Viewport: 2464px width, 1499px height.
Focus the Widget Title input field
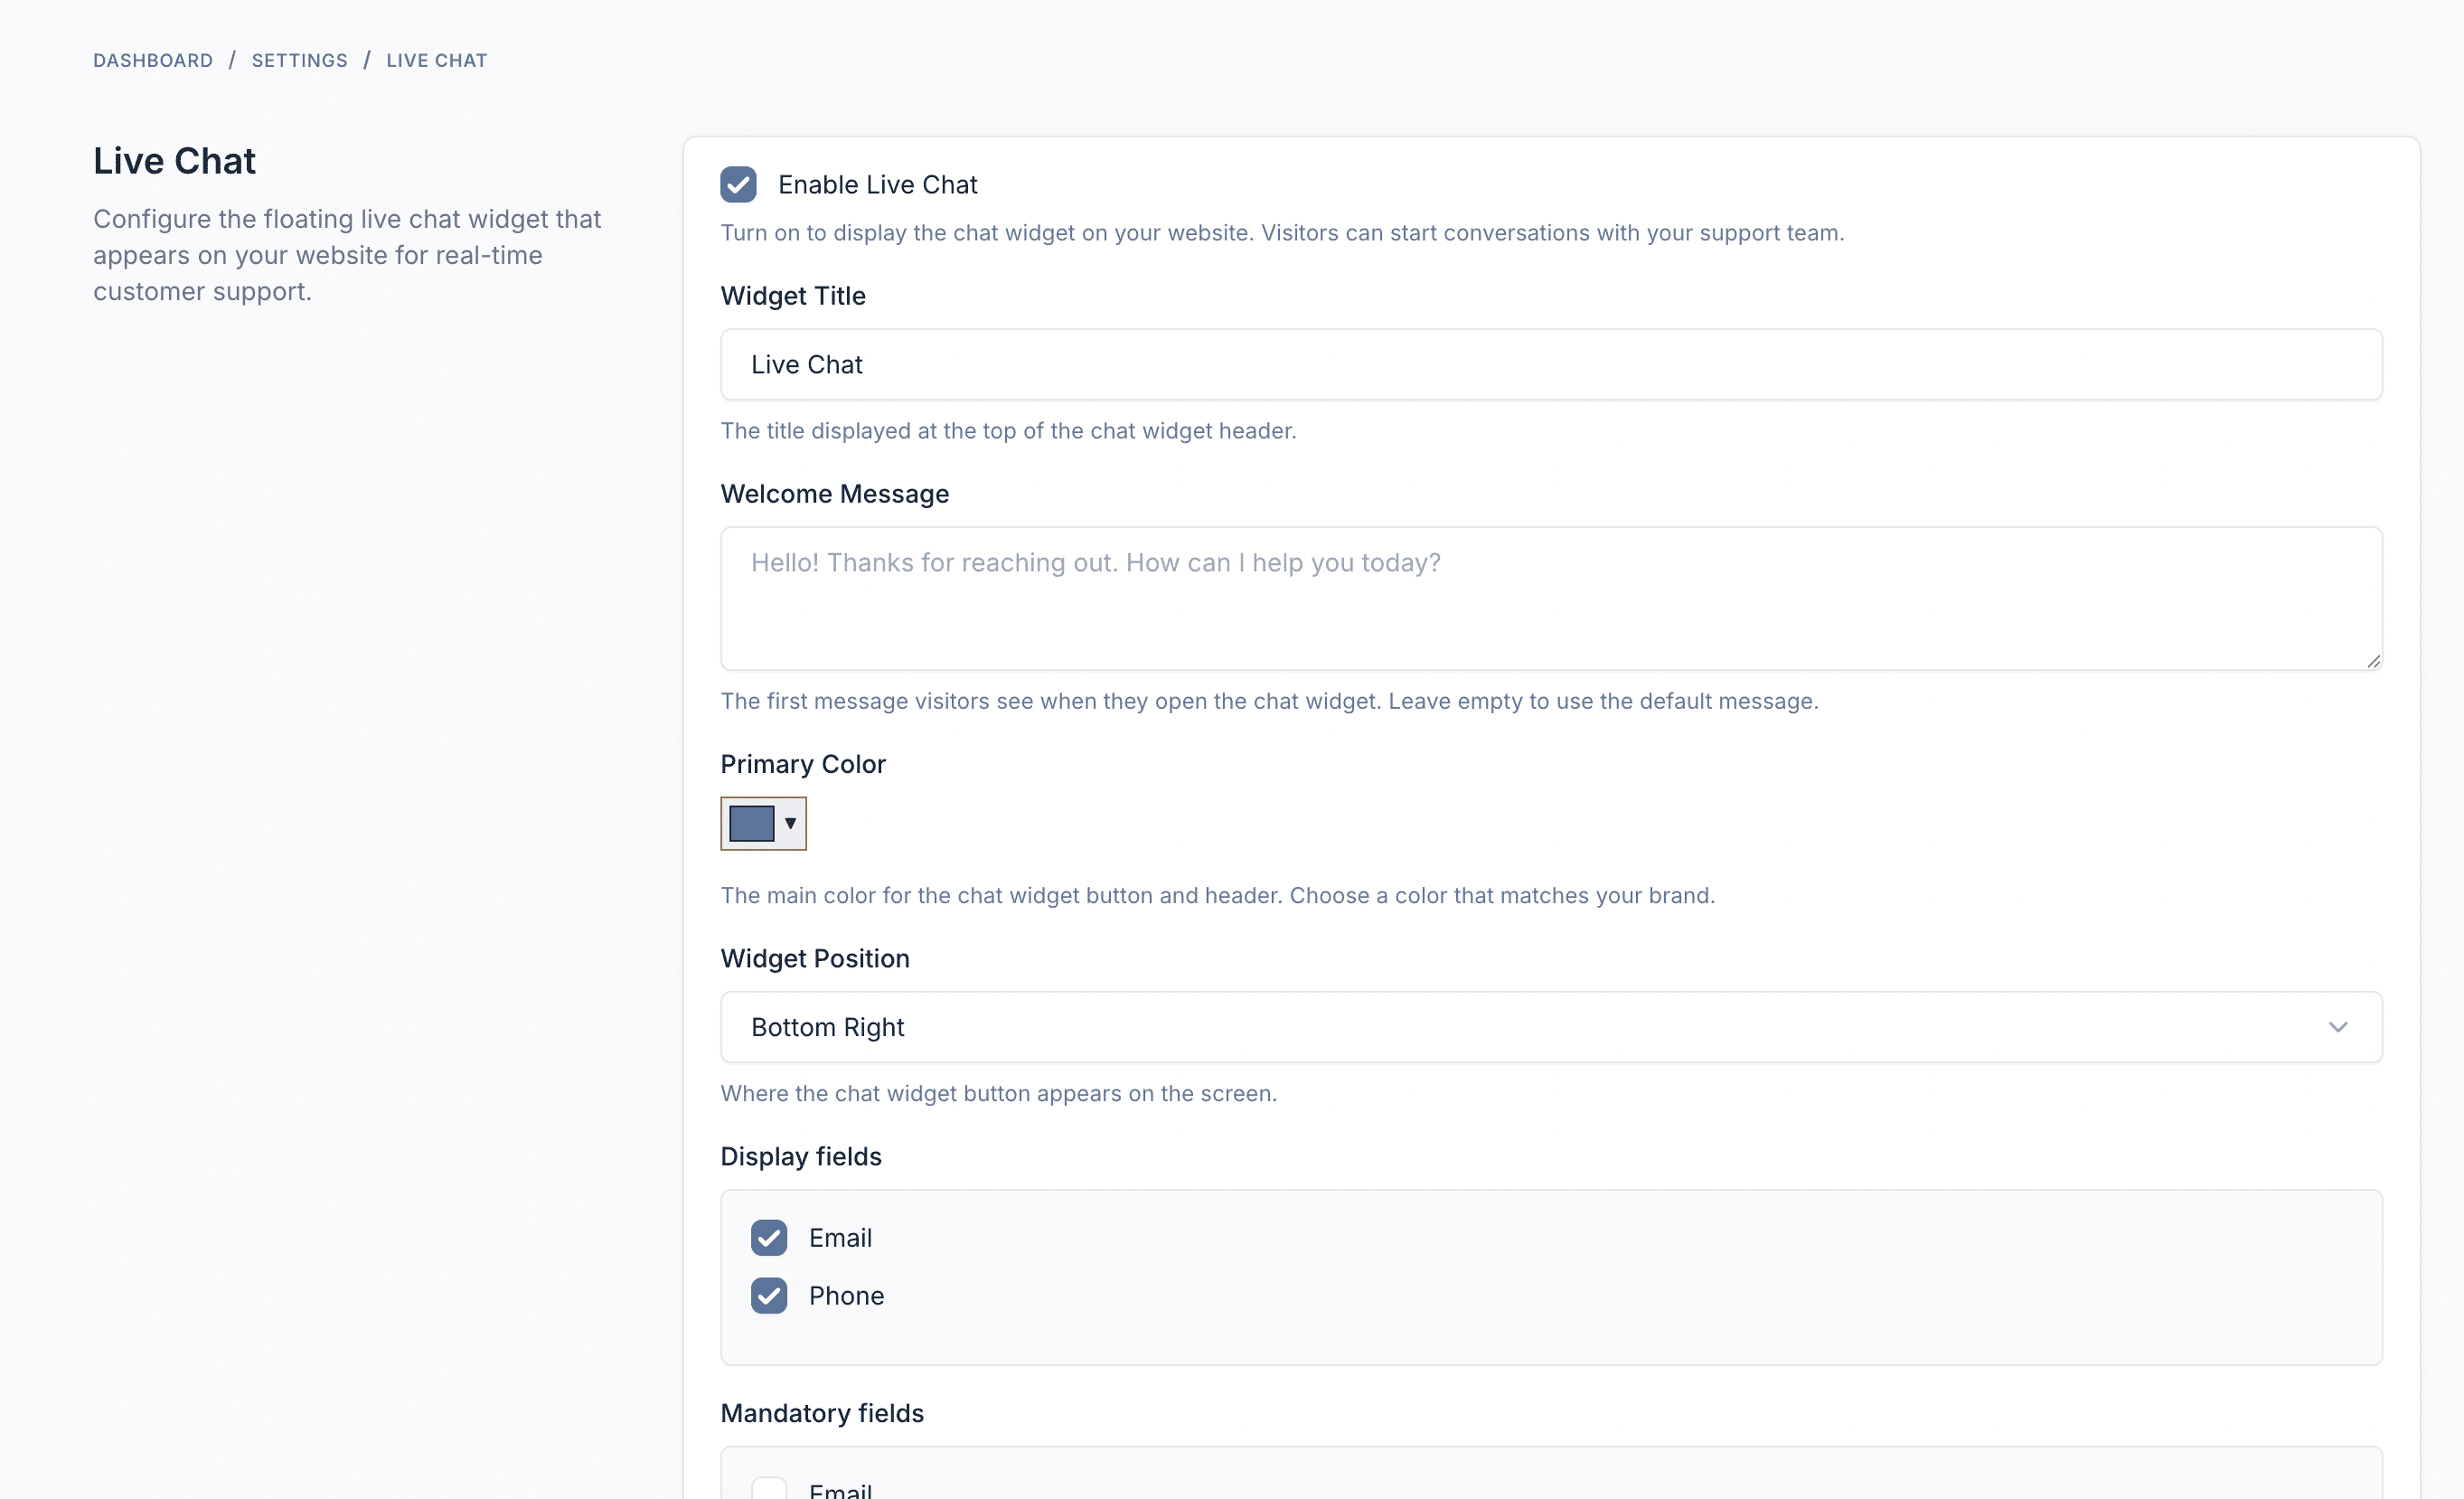[x=1550, y=365]
